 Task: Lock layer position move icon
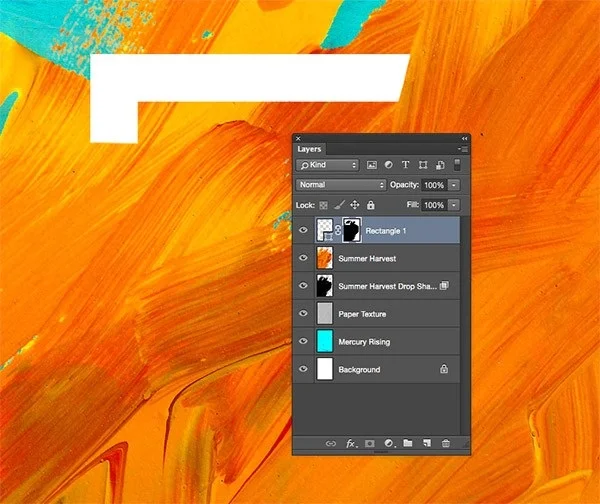[355, 205]
